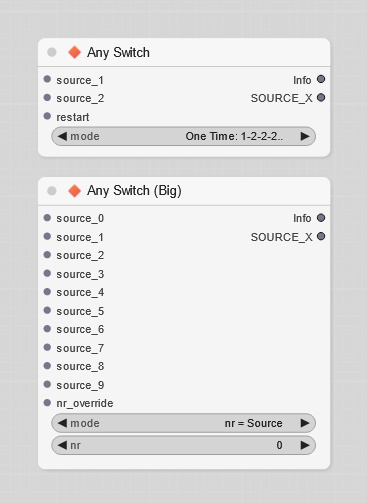Decrease the nr value with left arrow
The width and height of the screenshot is (367, 503).
click(x=62, y=445)
